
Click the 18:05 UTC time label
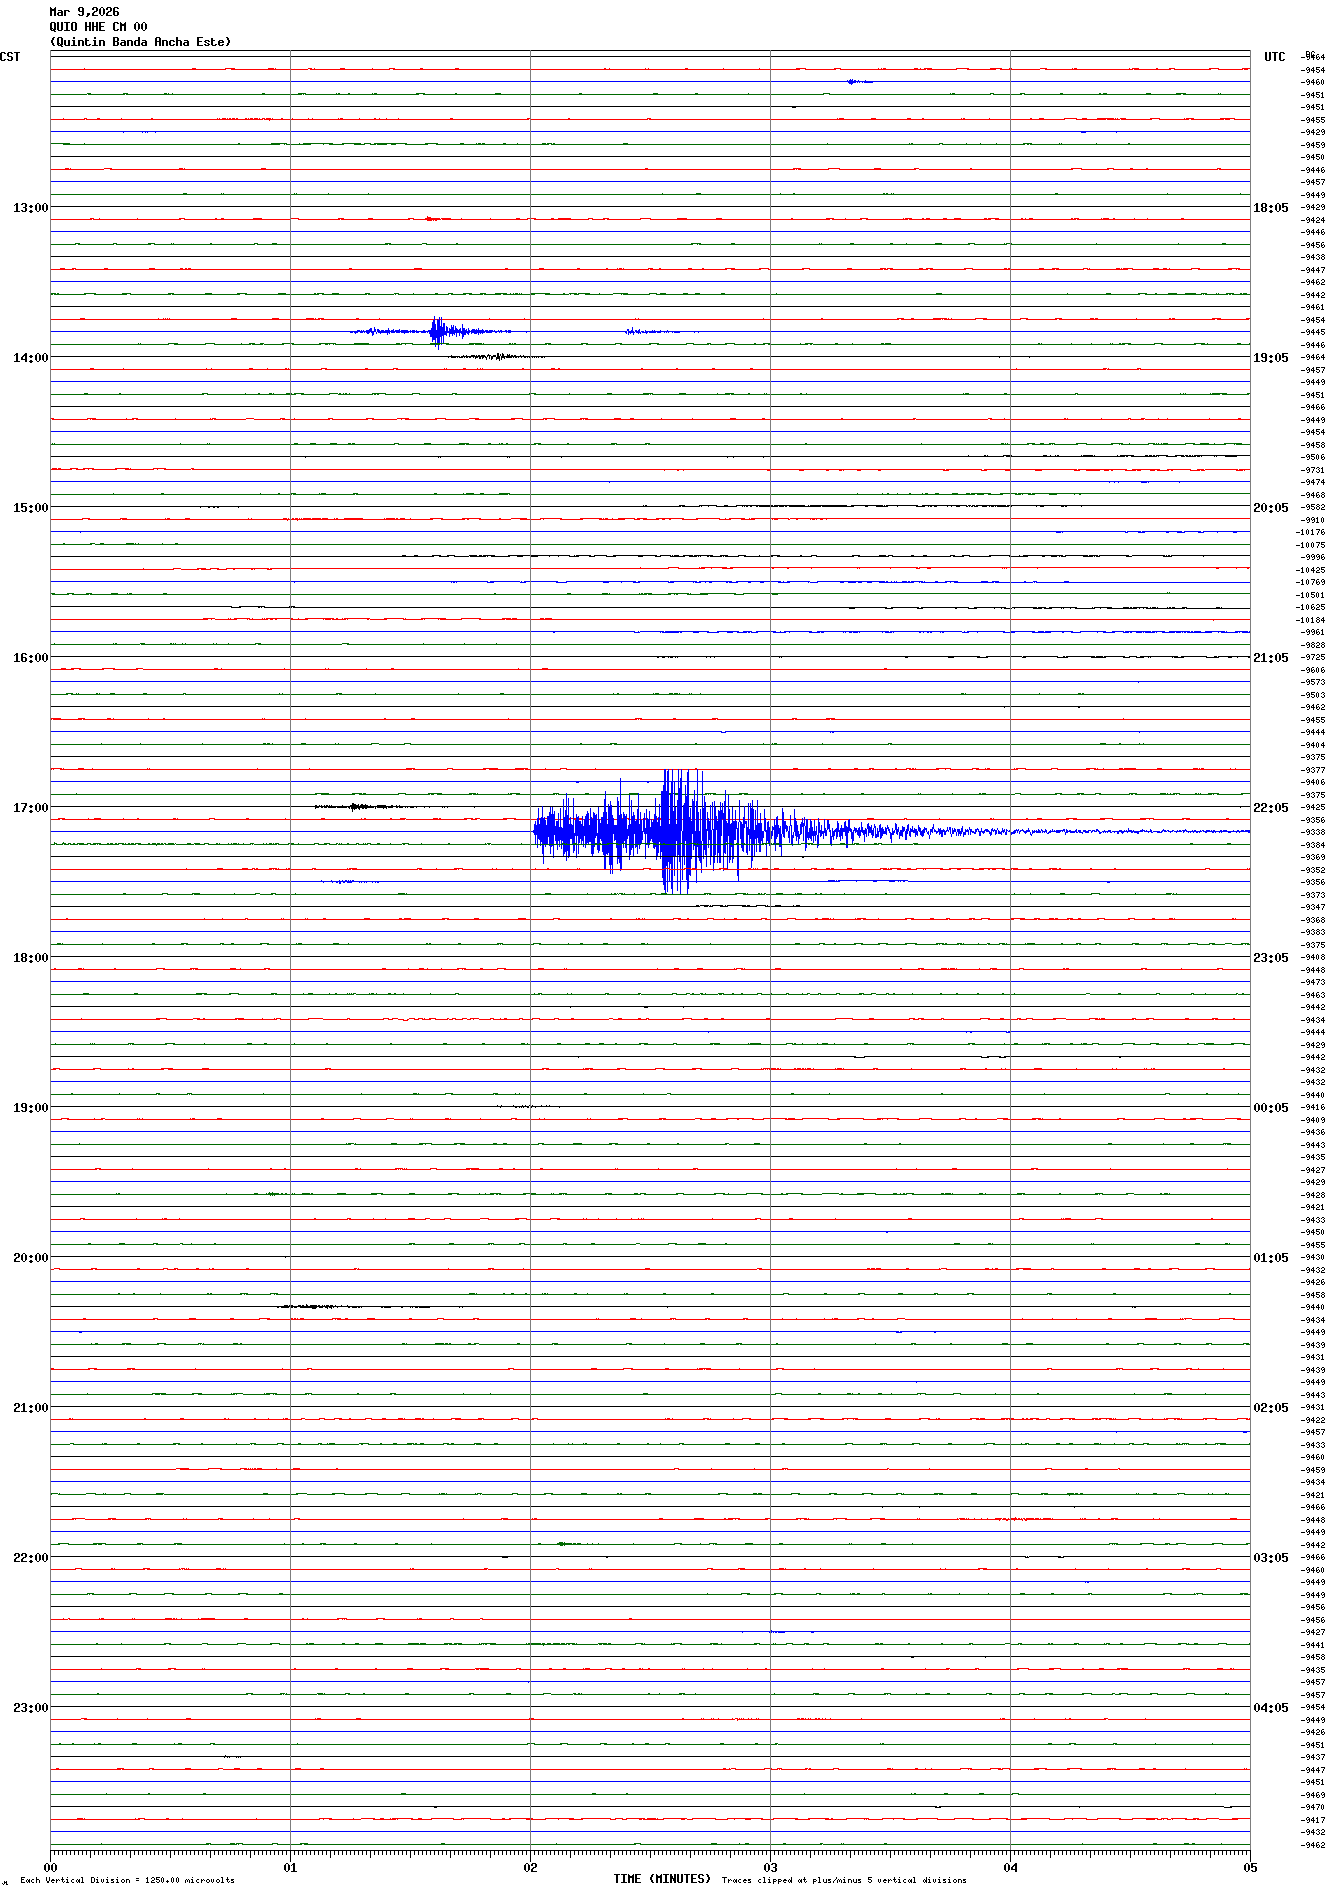click(1270, 208)
